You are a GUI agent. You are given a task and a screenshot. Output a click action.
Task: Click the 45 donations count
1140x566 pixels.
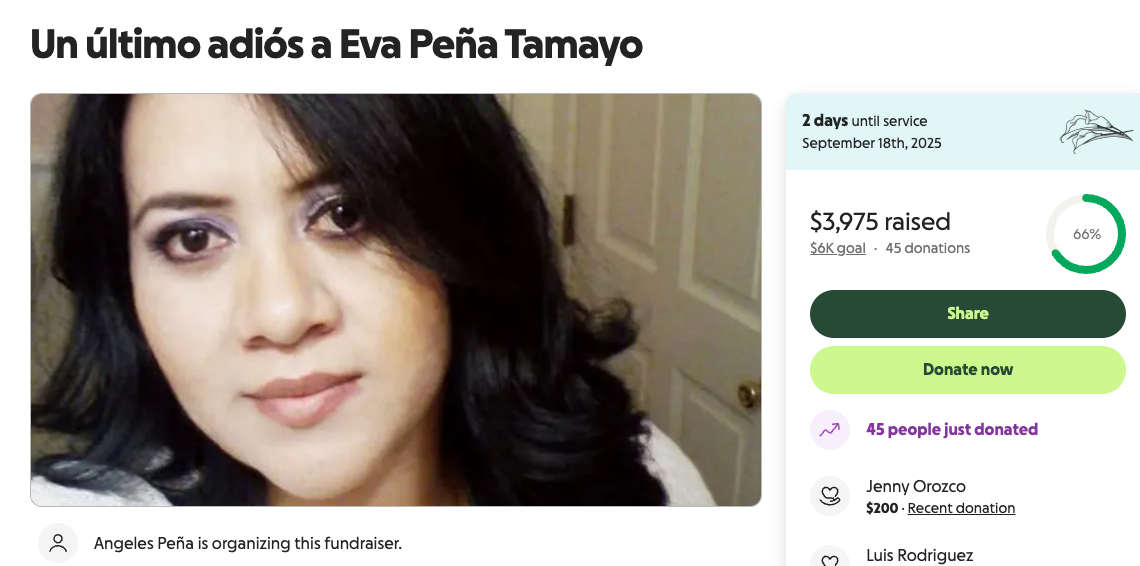tap(927, 248)
